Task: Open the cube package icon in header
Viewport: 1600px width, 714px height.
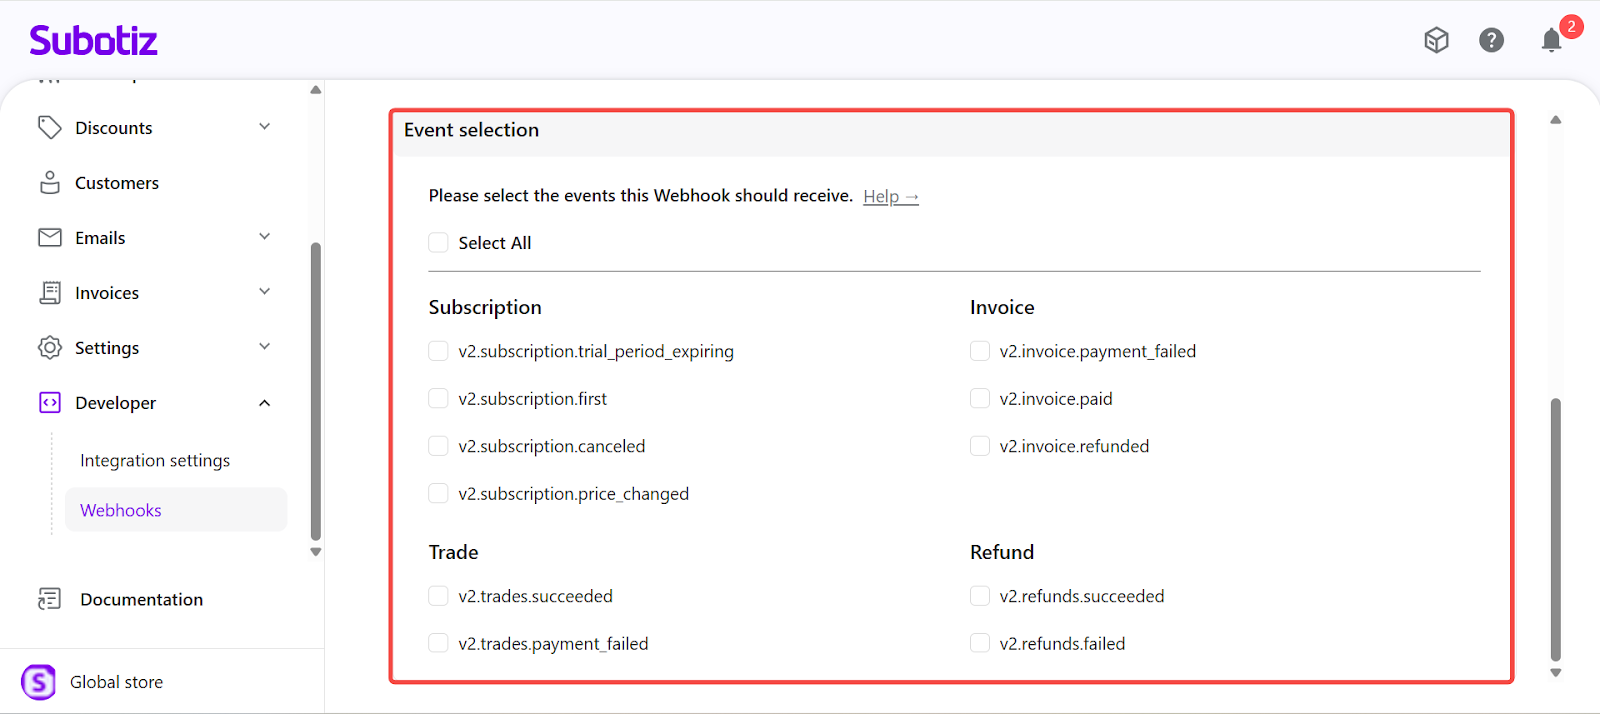Action: 1436,40
